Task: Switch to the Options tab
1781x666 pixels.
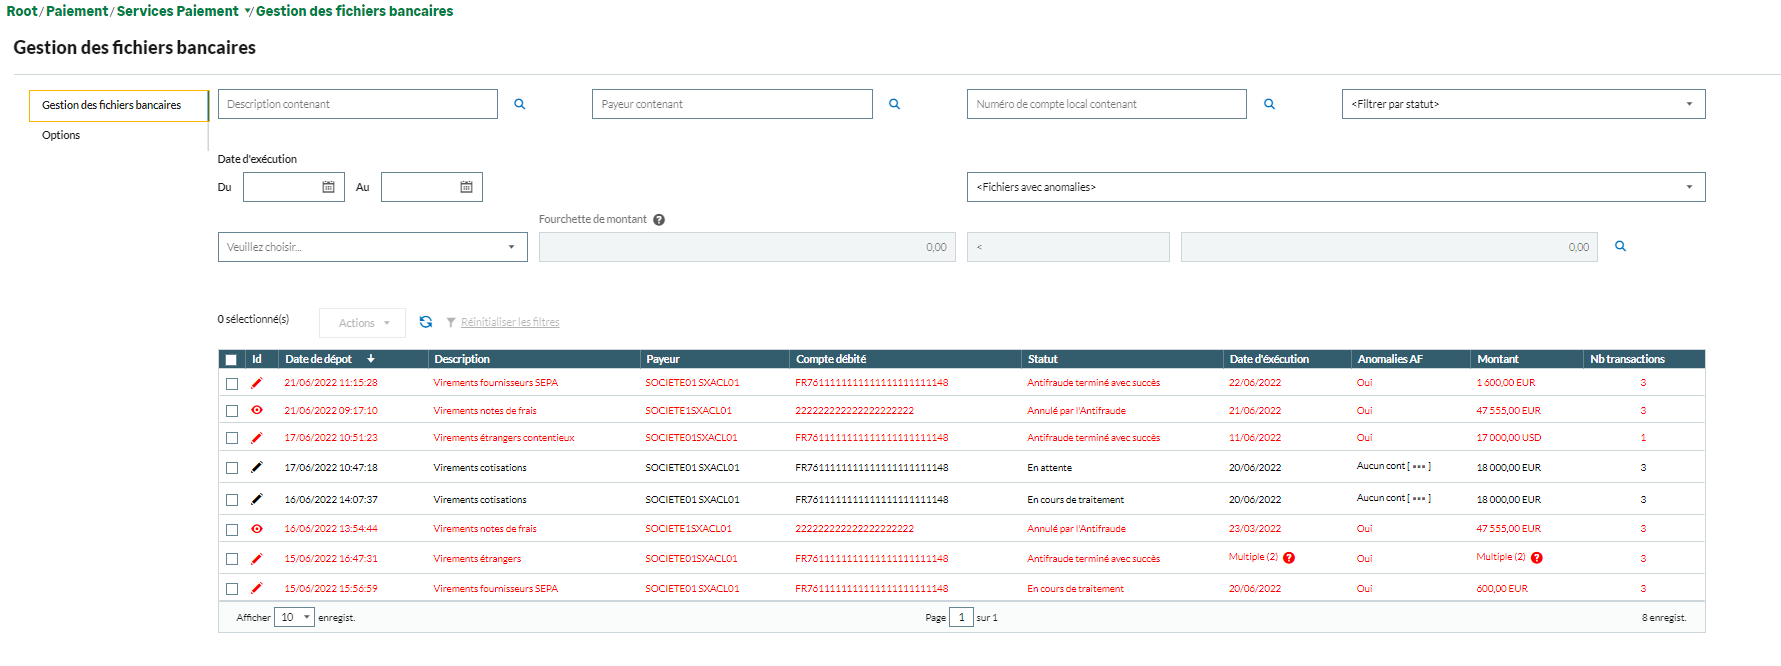Action: point(61,135)
